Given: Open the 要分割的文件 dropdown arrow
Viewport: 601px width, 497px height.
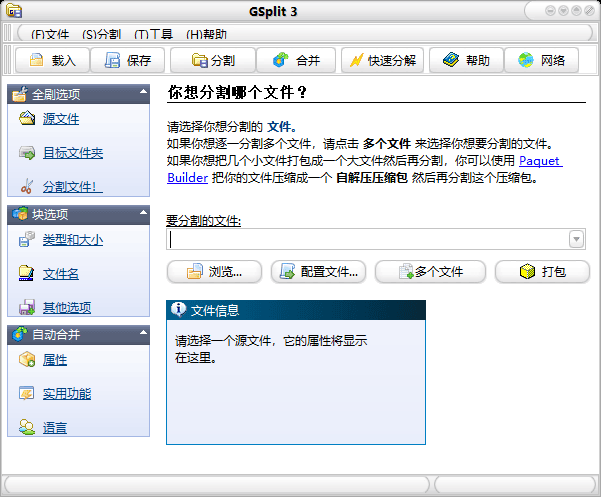Looking at the screenshot, I should (x=576, y=239).
